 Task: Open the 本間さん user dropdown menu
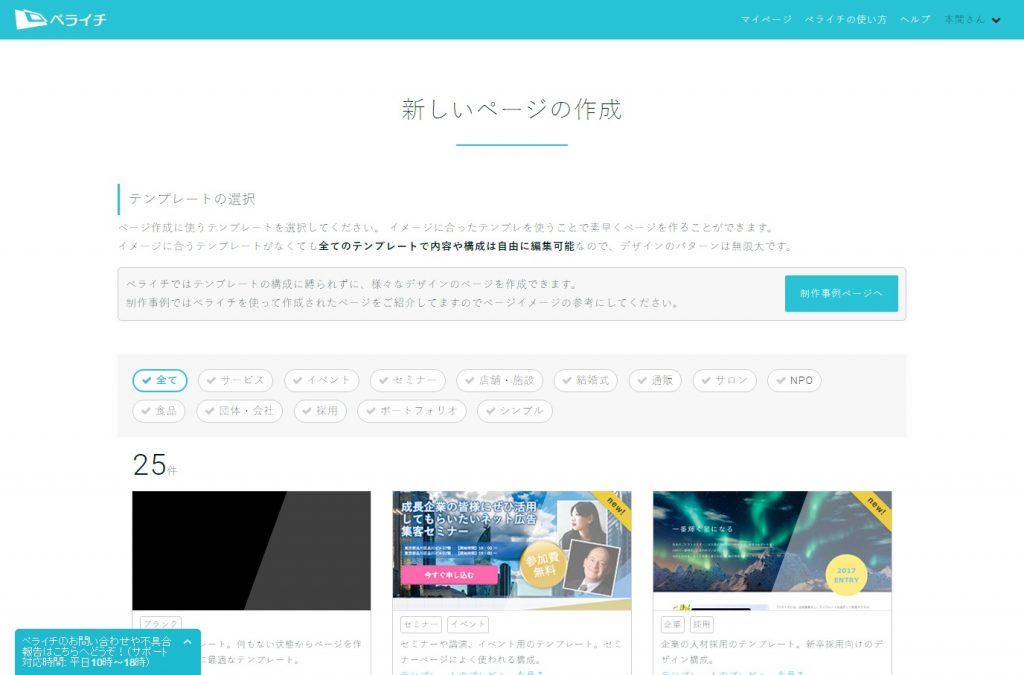pyautogui.click(x=972, y=20)
